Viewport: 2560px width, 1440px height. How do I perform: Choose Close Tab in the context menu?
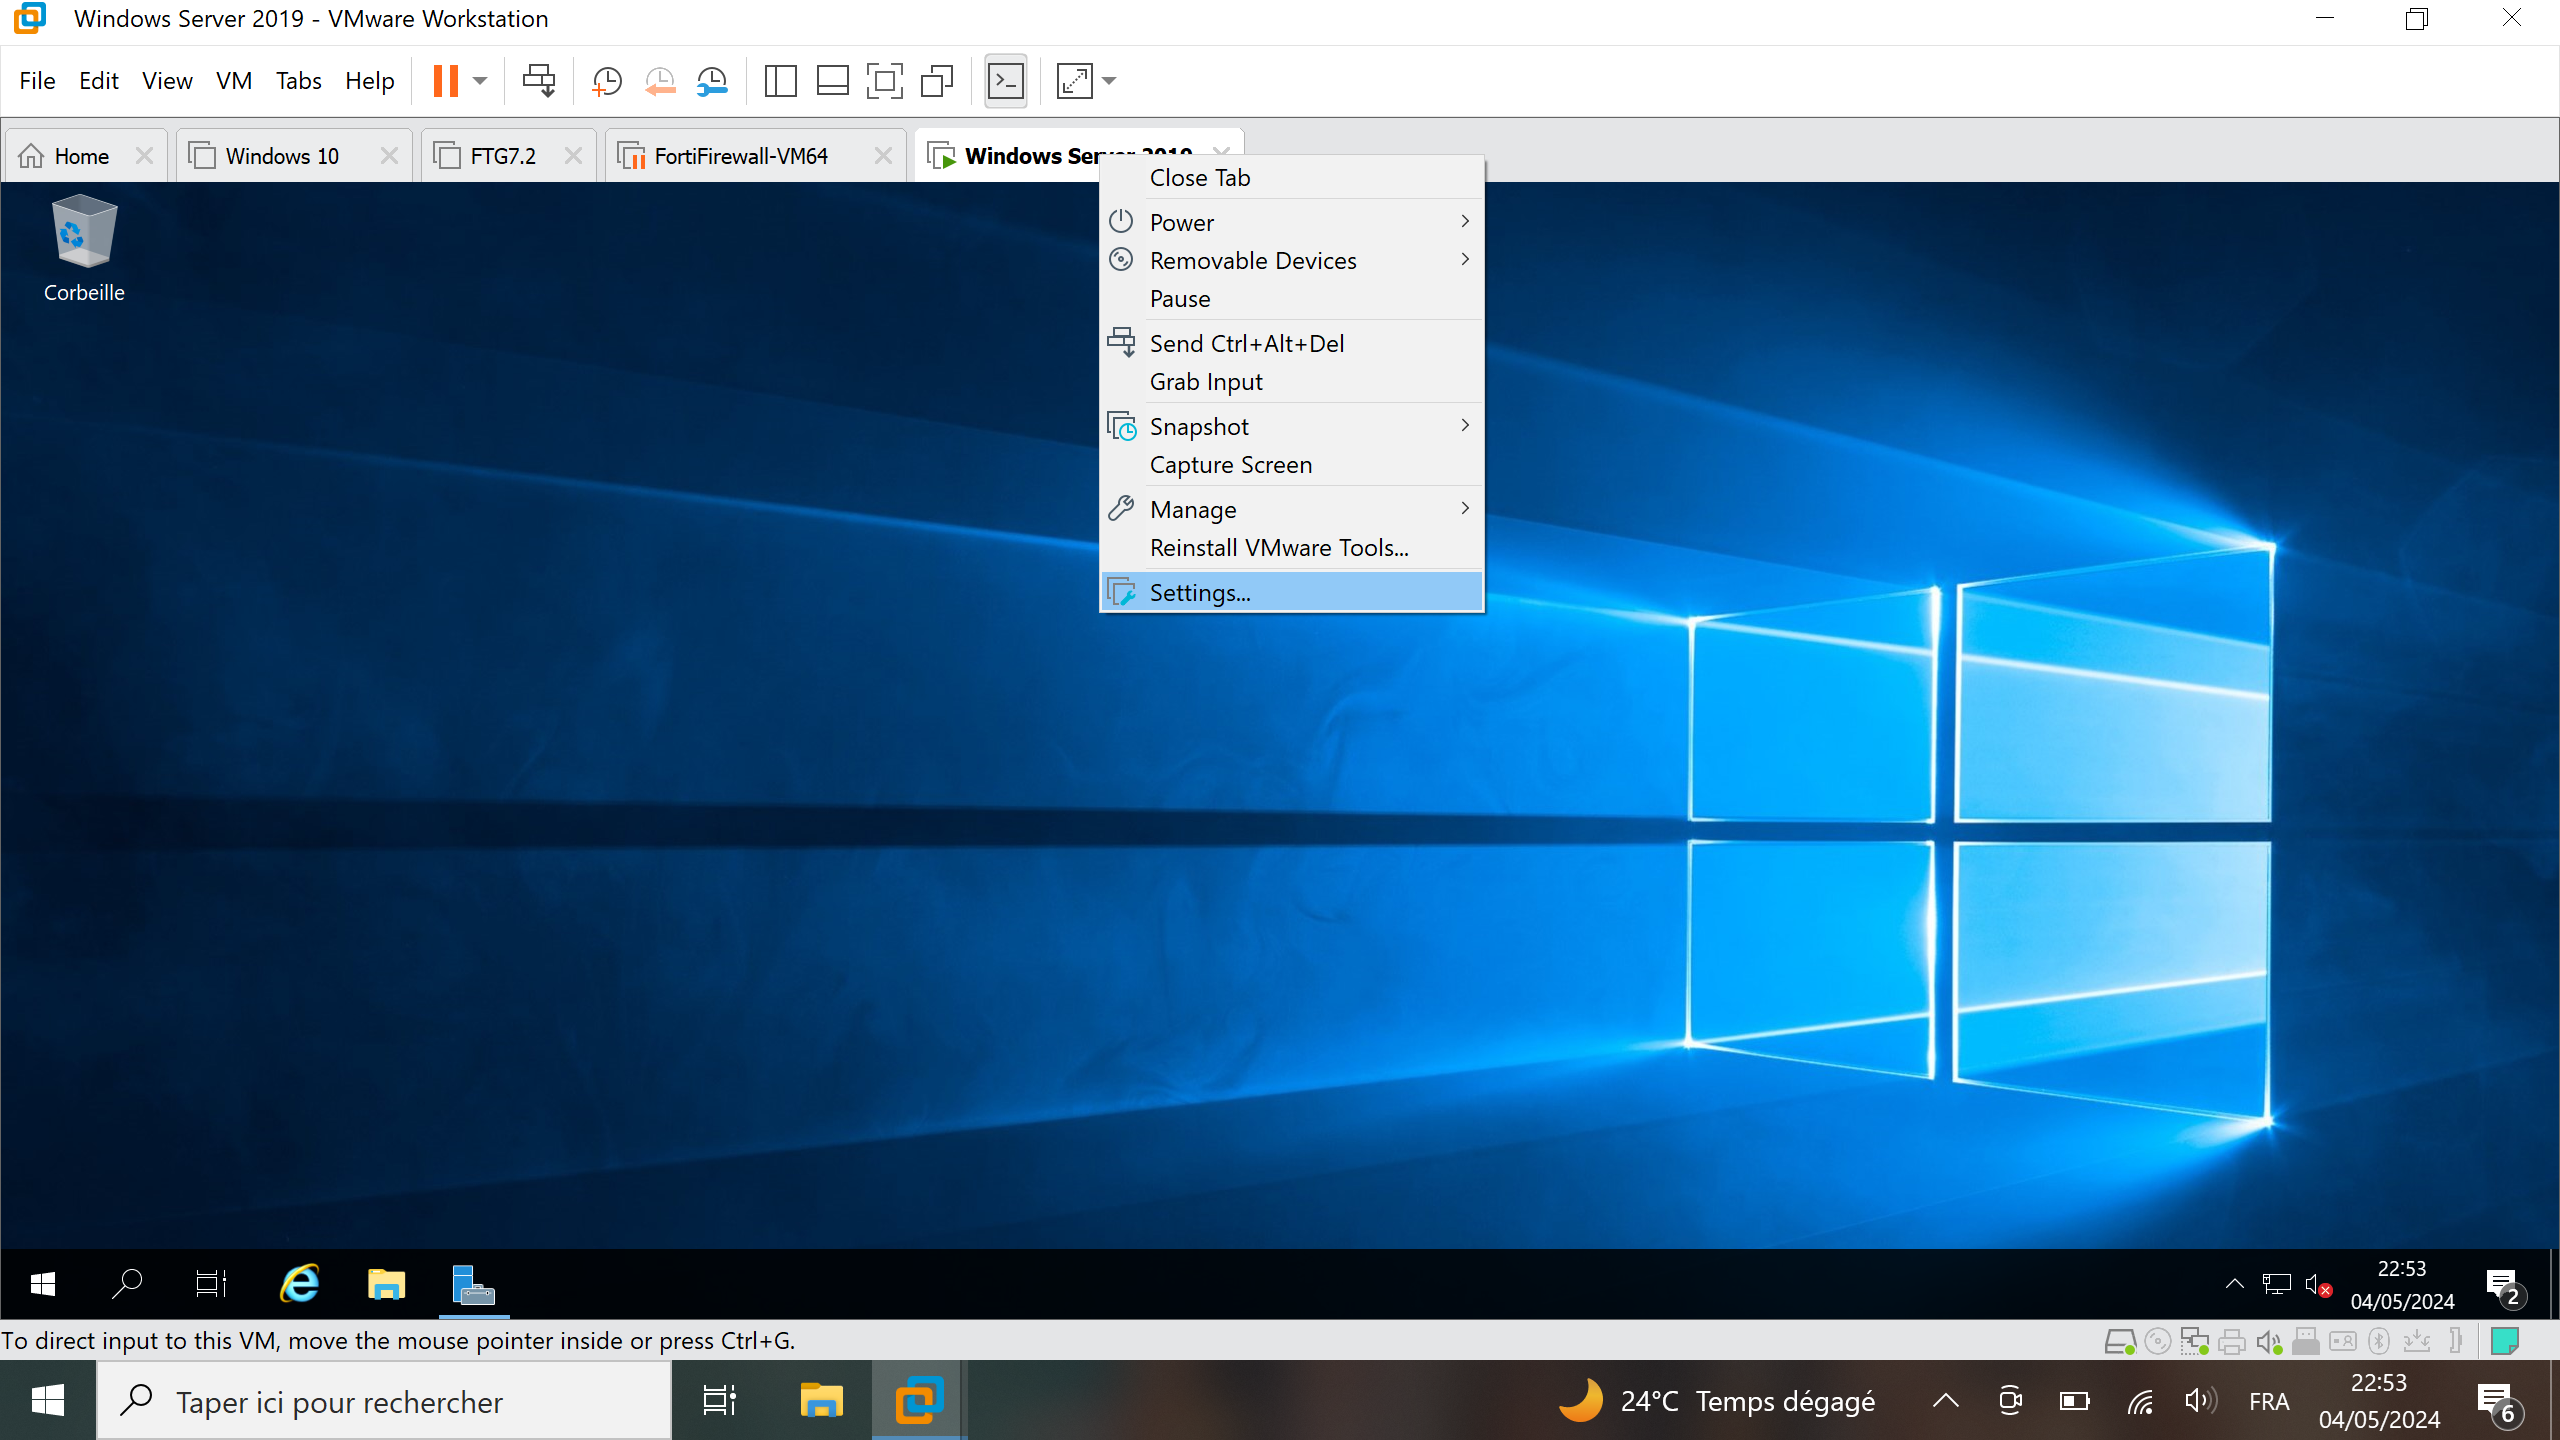[1291, 178]
